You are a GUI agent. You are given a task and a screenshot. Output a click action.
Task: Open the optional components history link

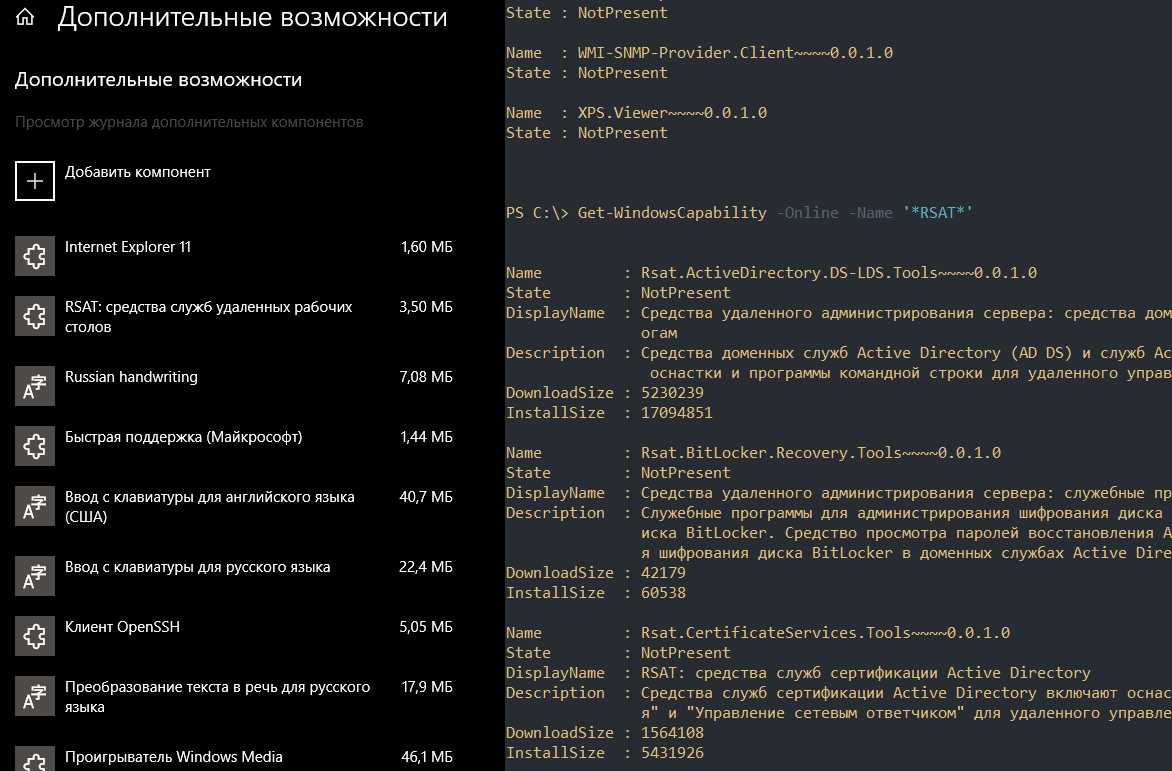click(189, 122)
